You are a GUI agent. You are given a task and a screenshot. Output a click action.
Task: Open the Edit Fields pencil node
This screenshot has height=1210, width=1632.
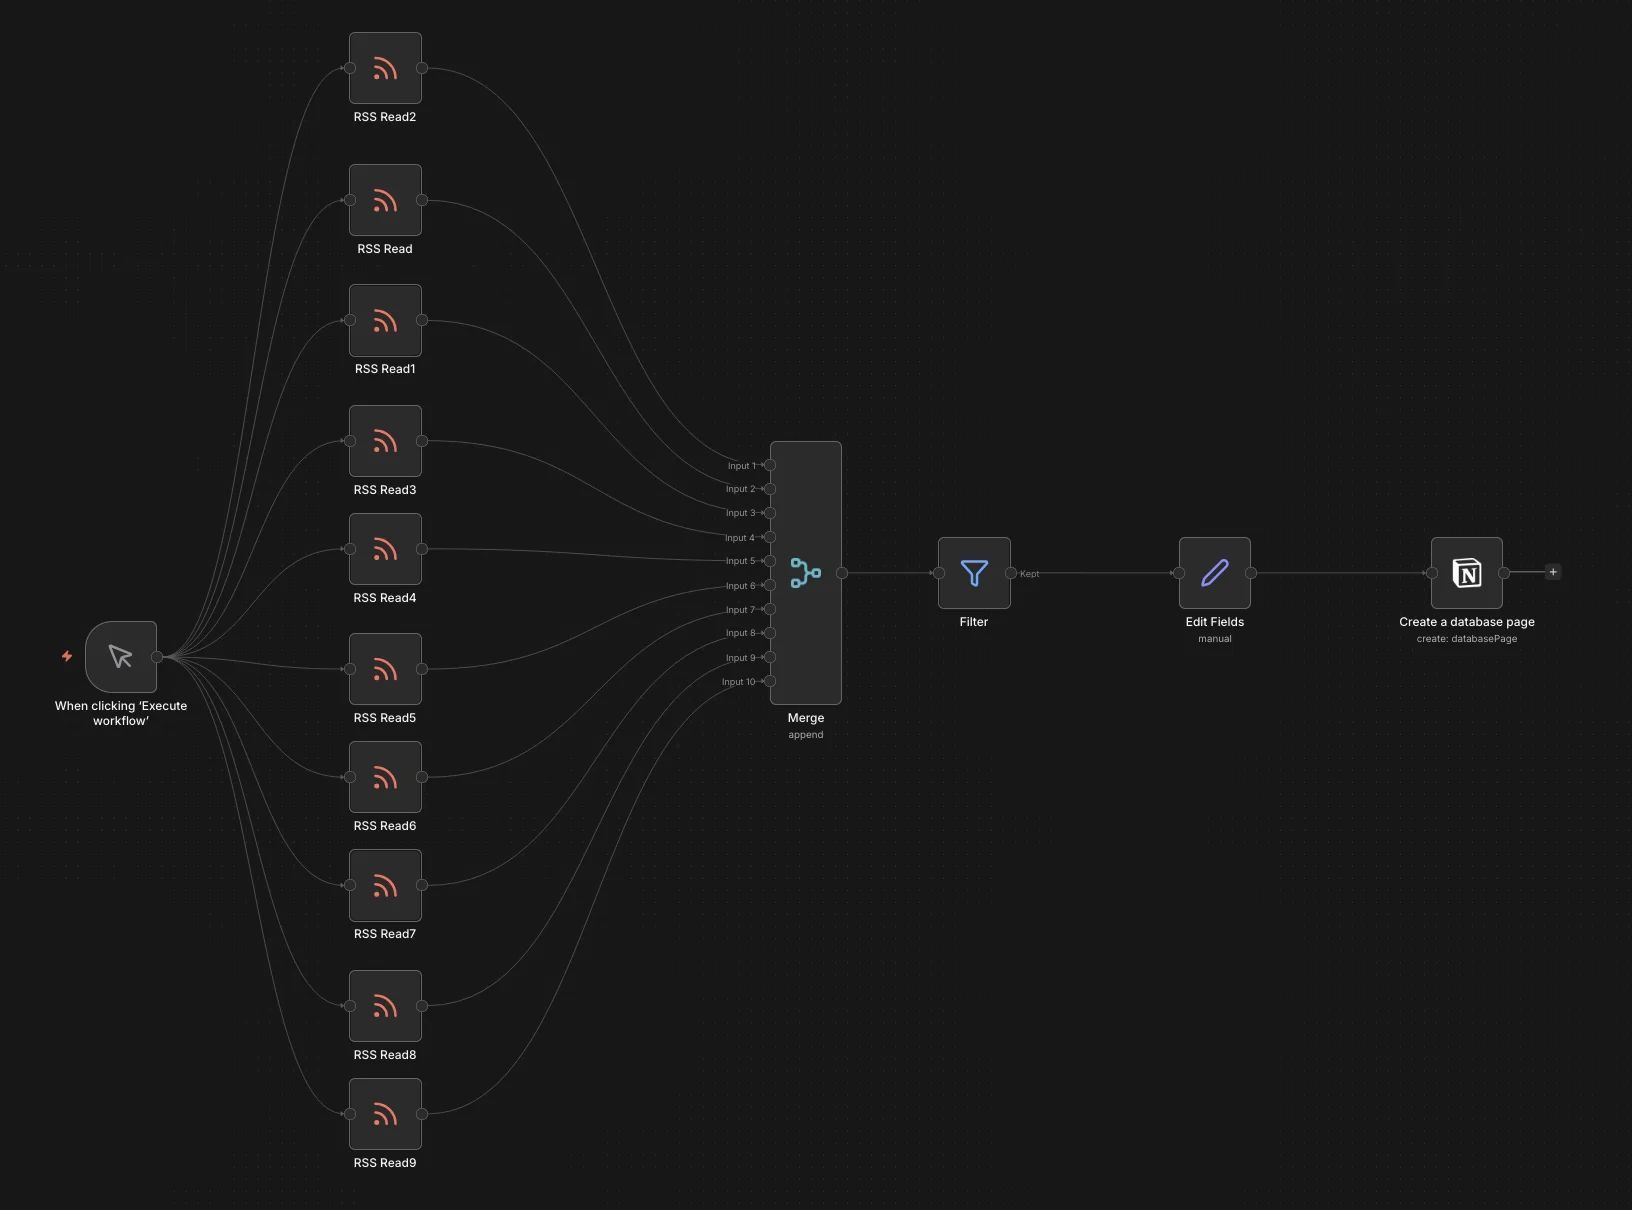[1214, 573]
